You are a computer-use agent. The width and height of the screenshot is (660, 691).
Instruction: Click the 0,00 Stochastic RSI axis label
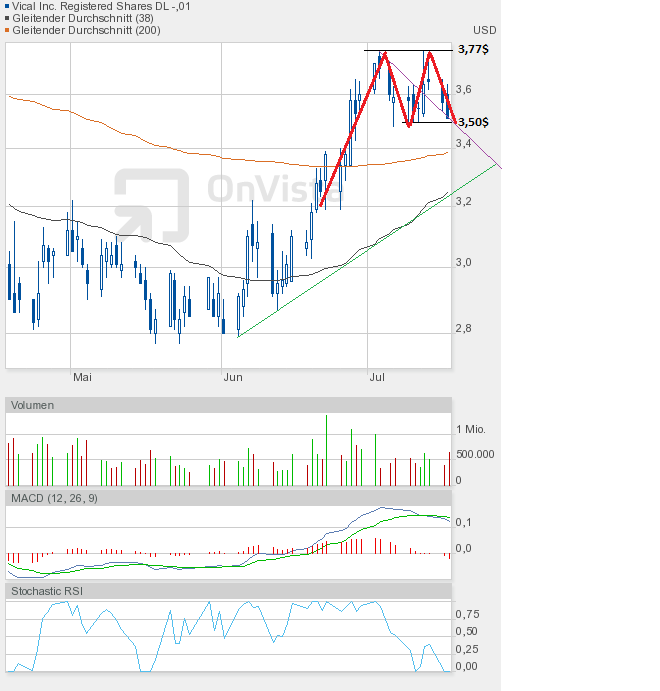[x=467, y=666]
